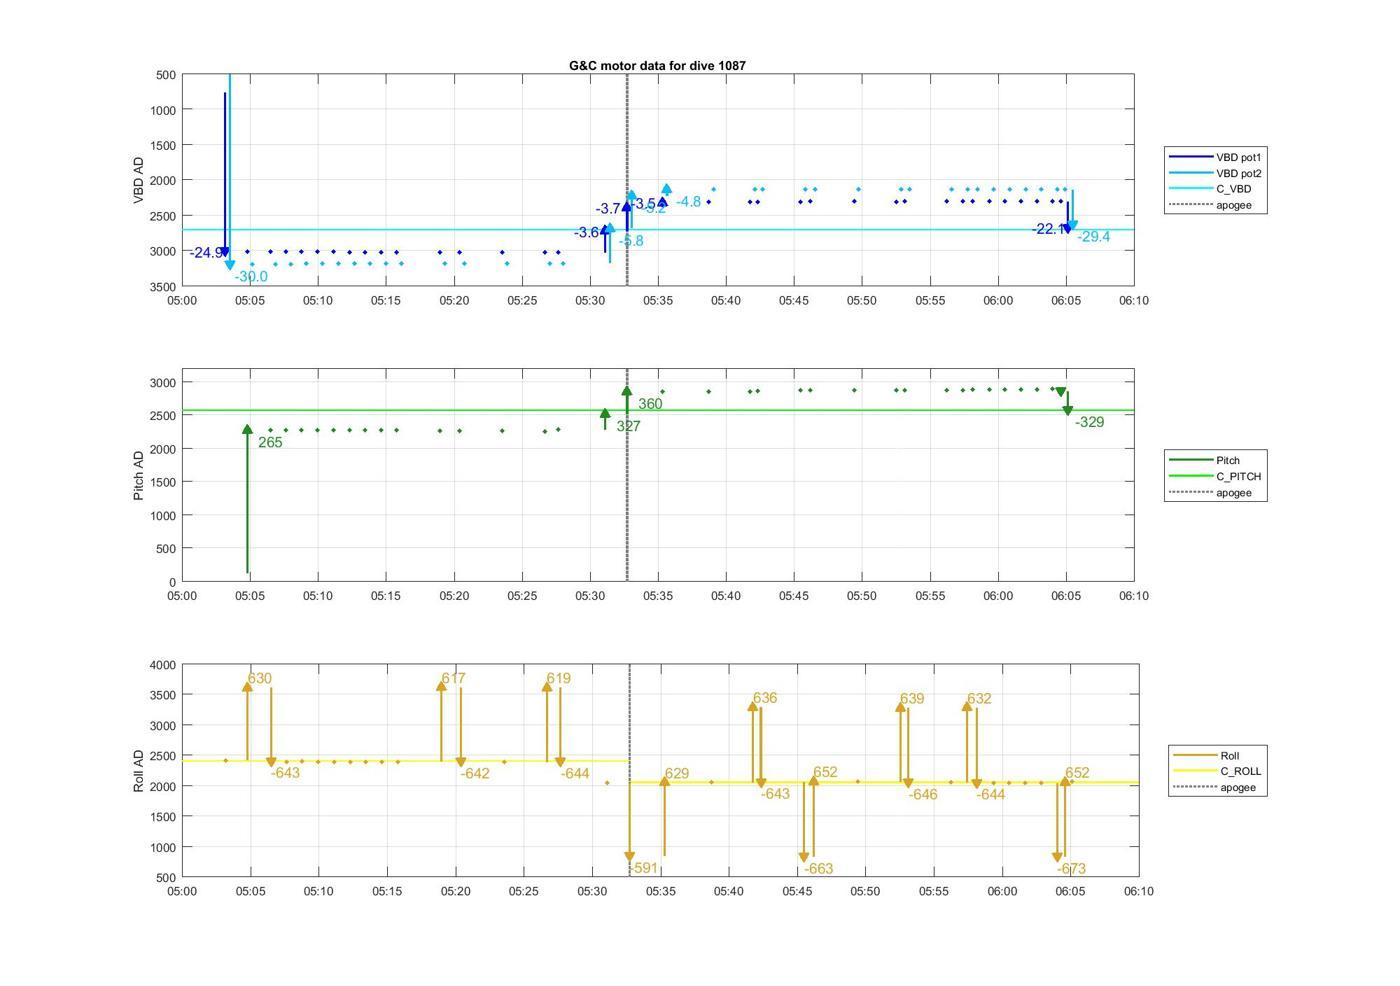Click the "VBD AD" y-axis label
The image size is (1400, 986).
(x=139, y=180)
